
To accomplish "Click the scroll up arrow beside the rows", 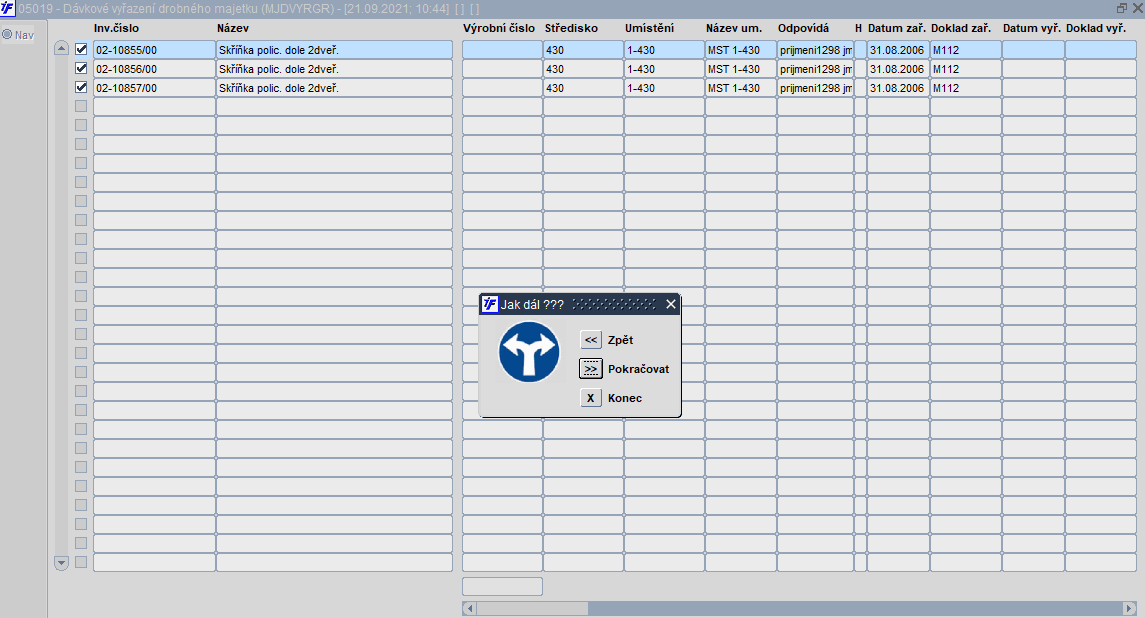I will click(61, 49).
